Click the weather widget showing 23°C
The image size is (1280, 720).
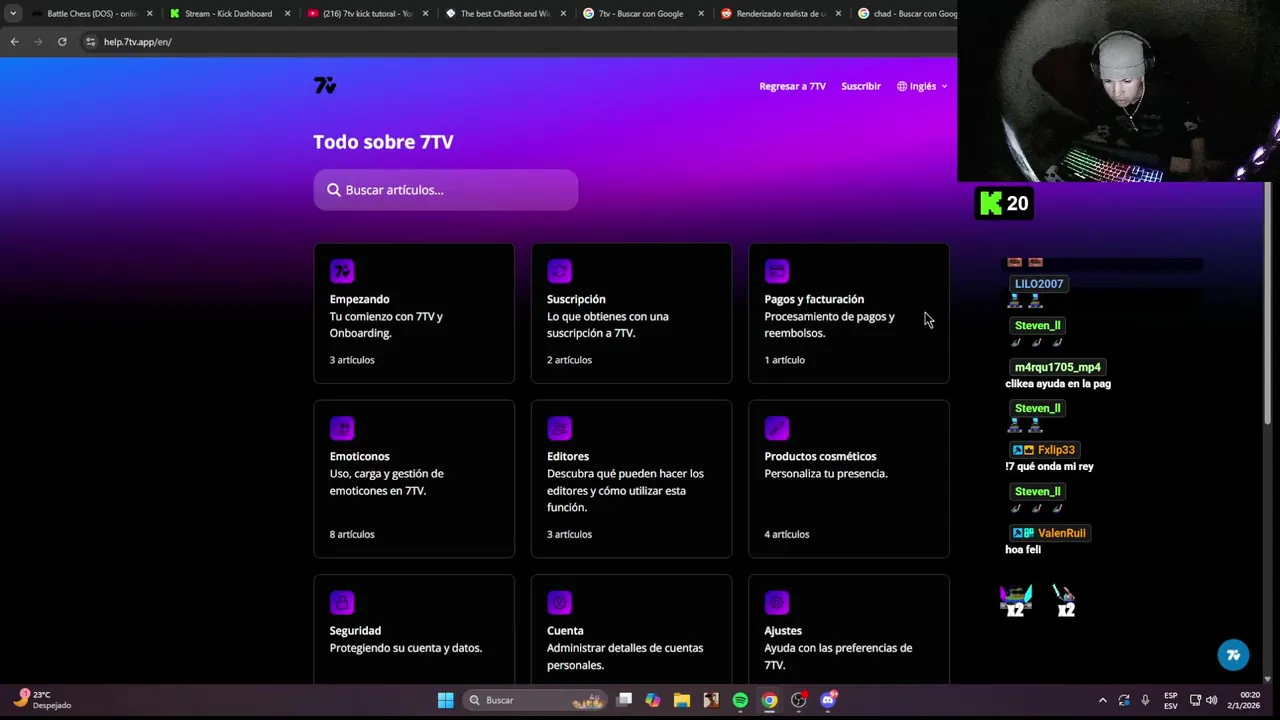tap(42, 699)
